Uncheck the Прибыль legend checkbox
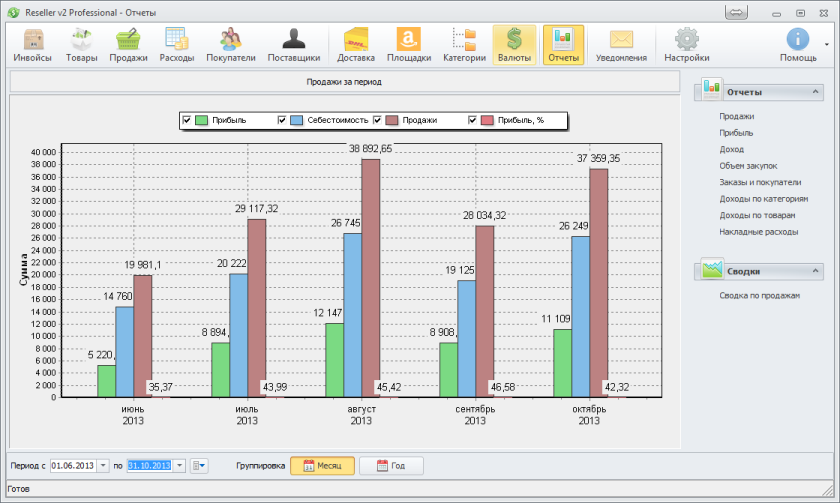840x503 pixels. click(186, 120)
